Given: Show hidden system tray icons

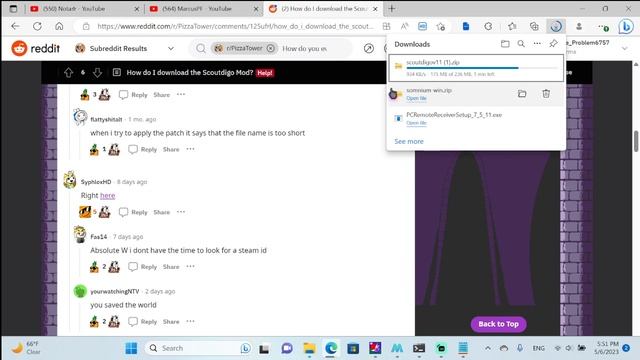Looking at the screenshot, I should (x=488, y=348).
